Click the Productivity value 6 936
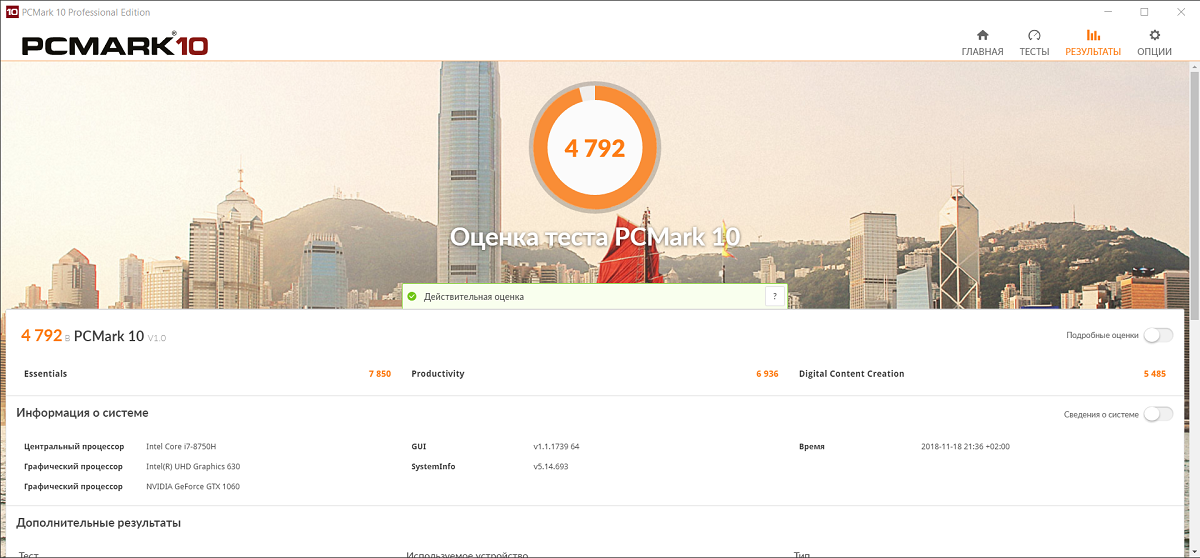 (767, 374)
